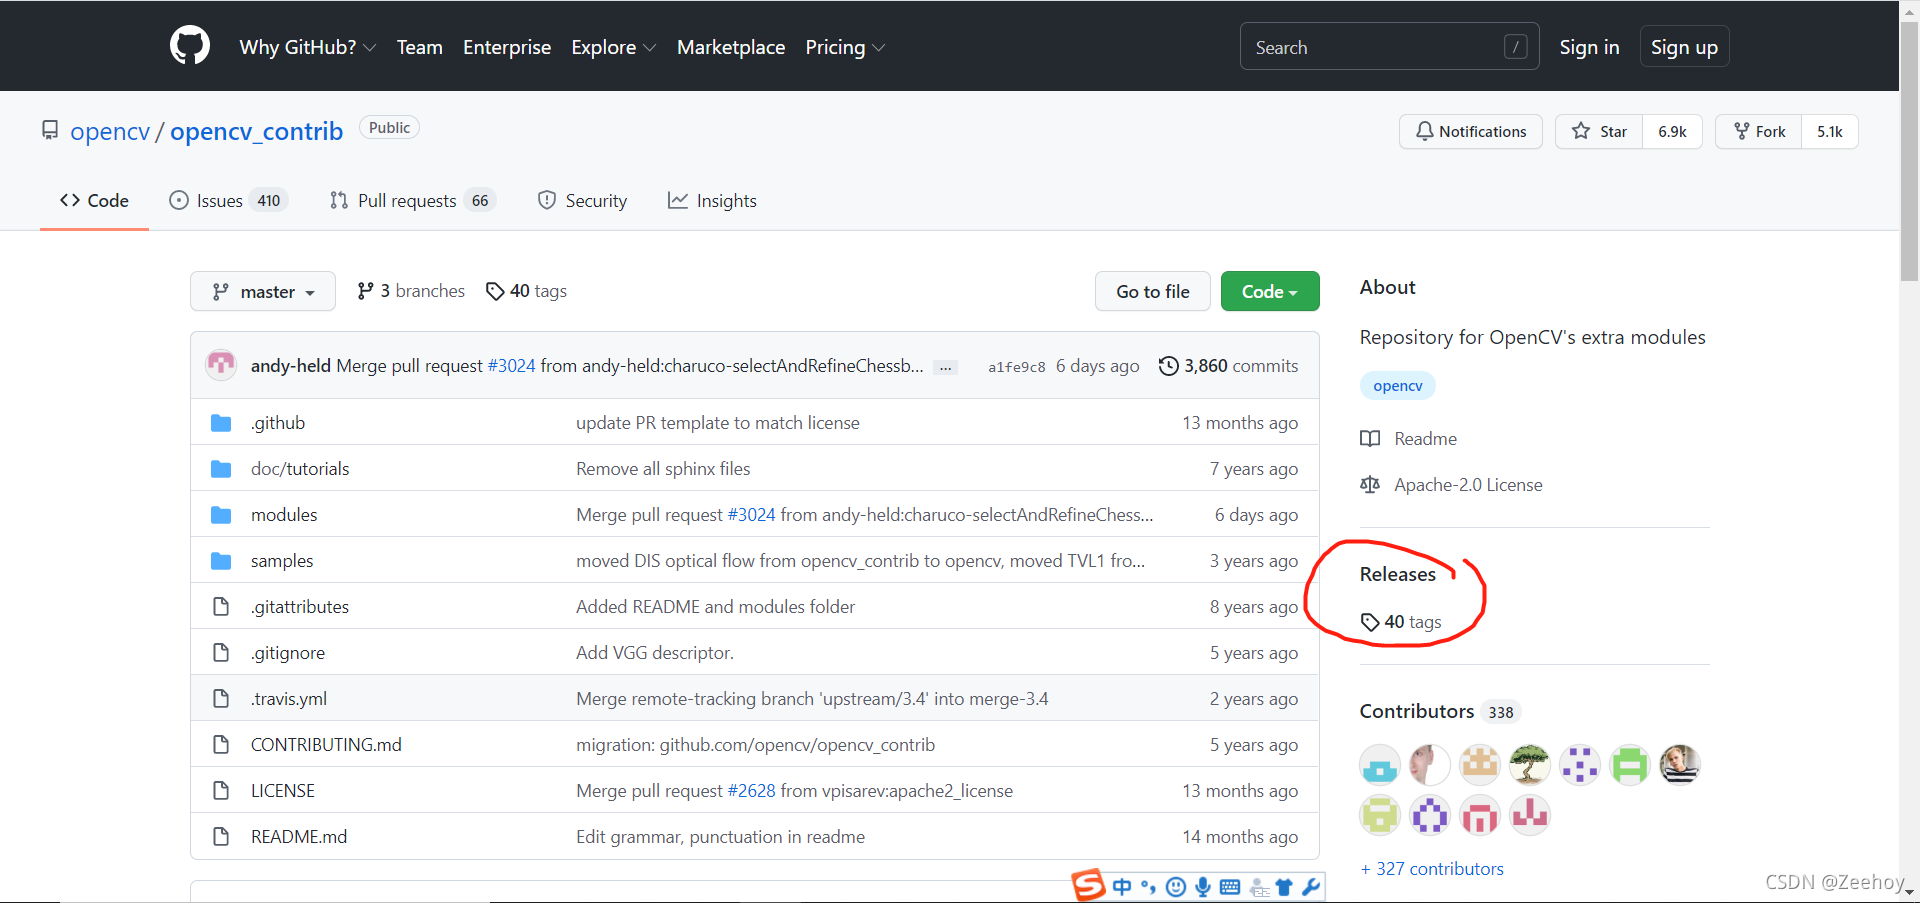Open the README.md file
This screenshot has width=1920, height=903.
pyautogui.click(x=299, y=837)
